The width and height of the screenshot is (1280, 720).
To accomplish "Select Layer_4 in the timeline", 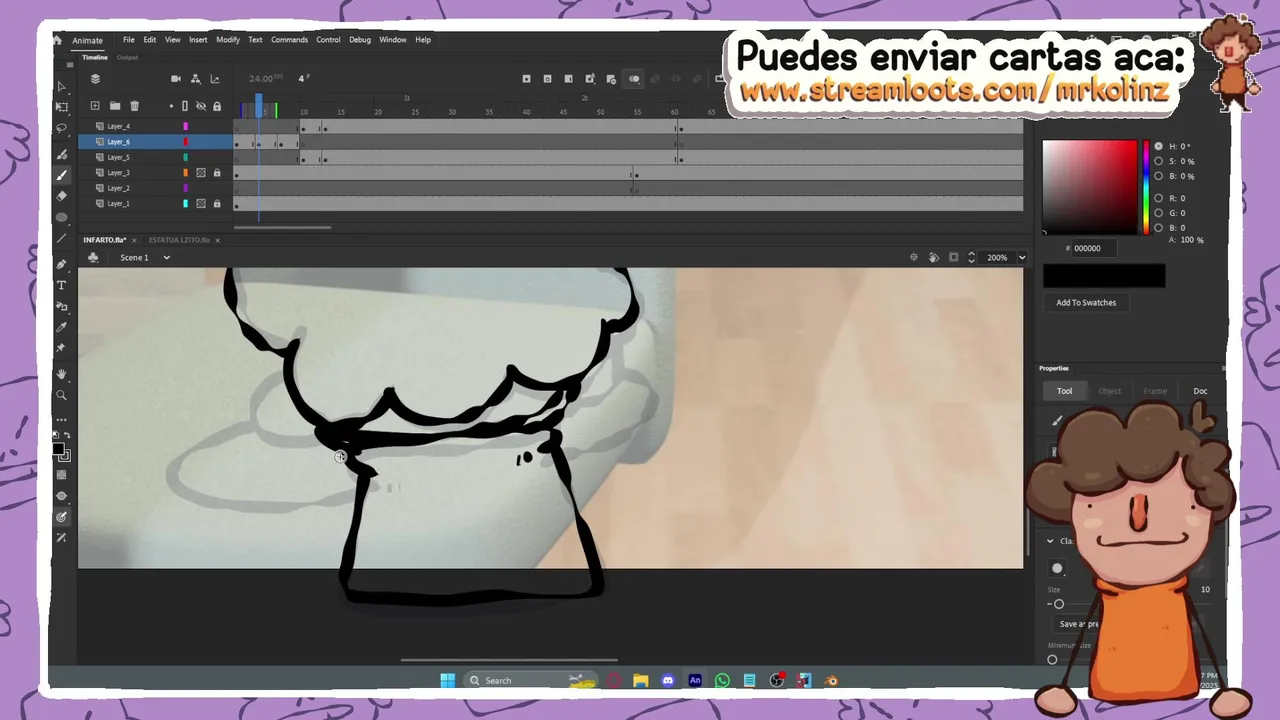I will point(118,126).
